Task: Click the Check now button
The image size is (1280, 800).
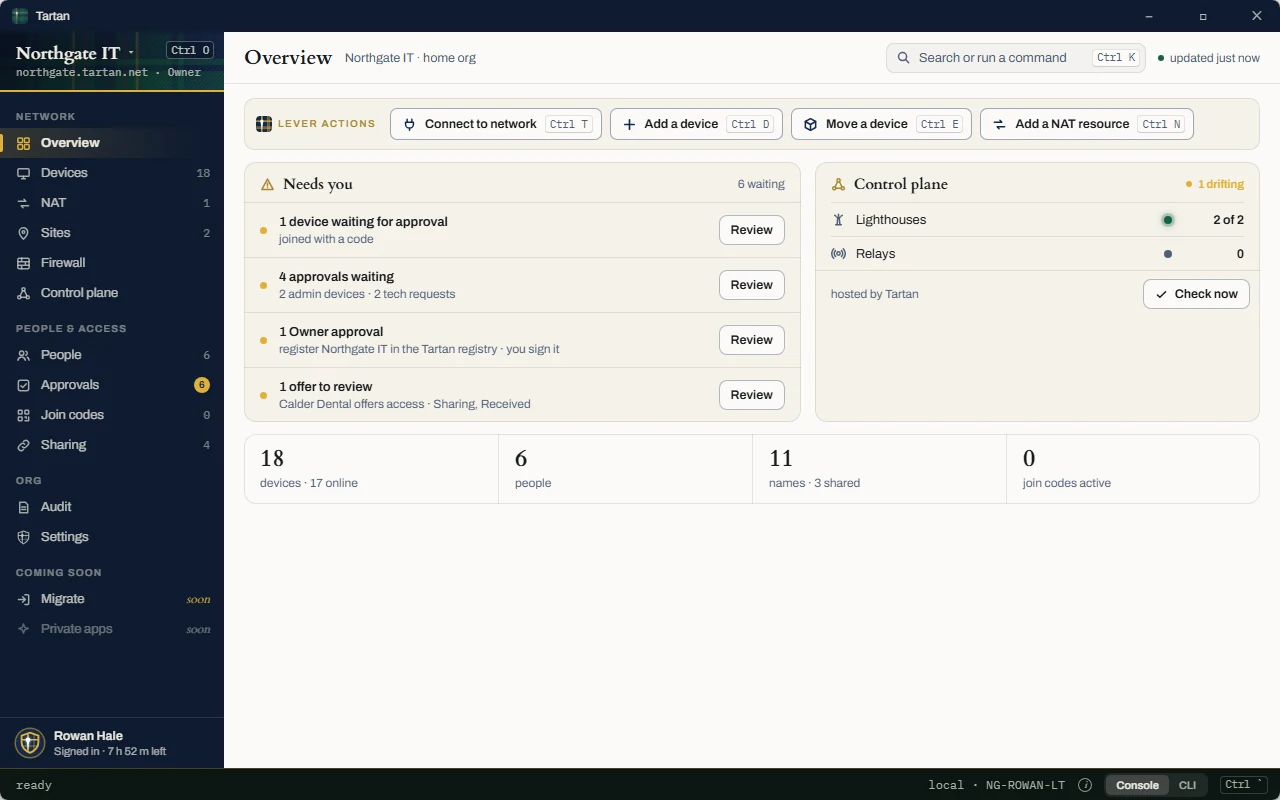Action: coord(1196,294)
